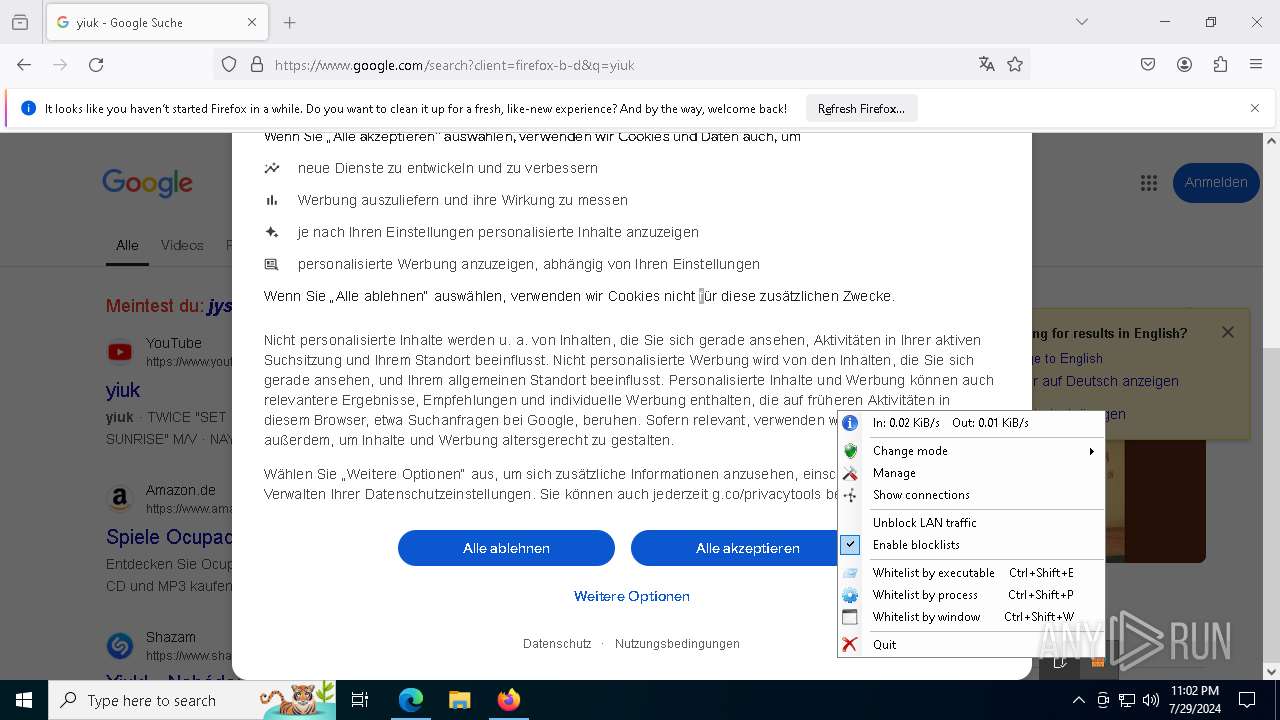Select Whitelist by window
Screen dimensions: 1280x720
(970, 617)
